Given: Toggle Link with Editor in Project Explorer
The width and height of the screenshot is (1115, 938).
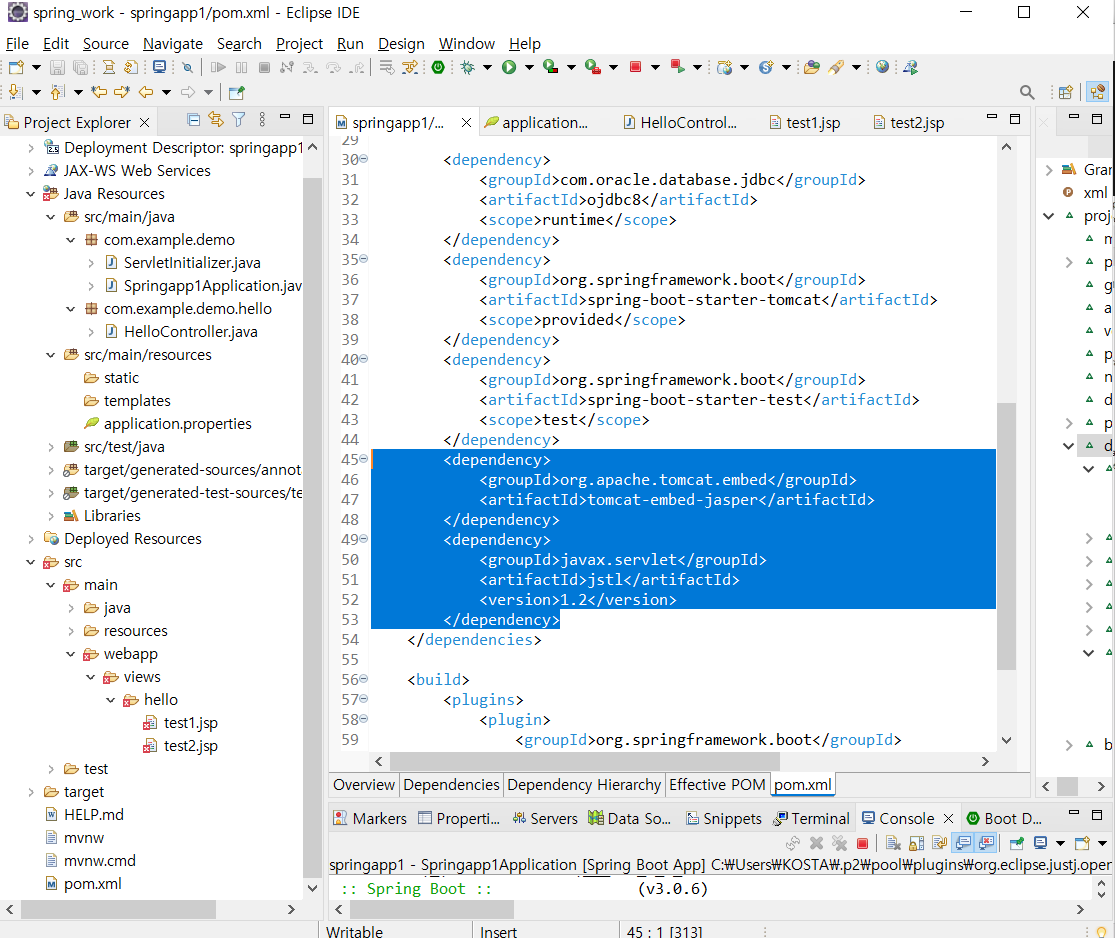Looking at the screenshot, I should coord(216,120).
